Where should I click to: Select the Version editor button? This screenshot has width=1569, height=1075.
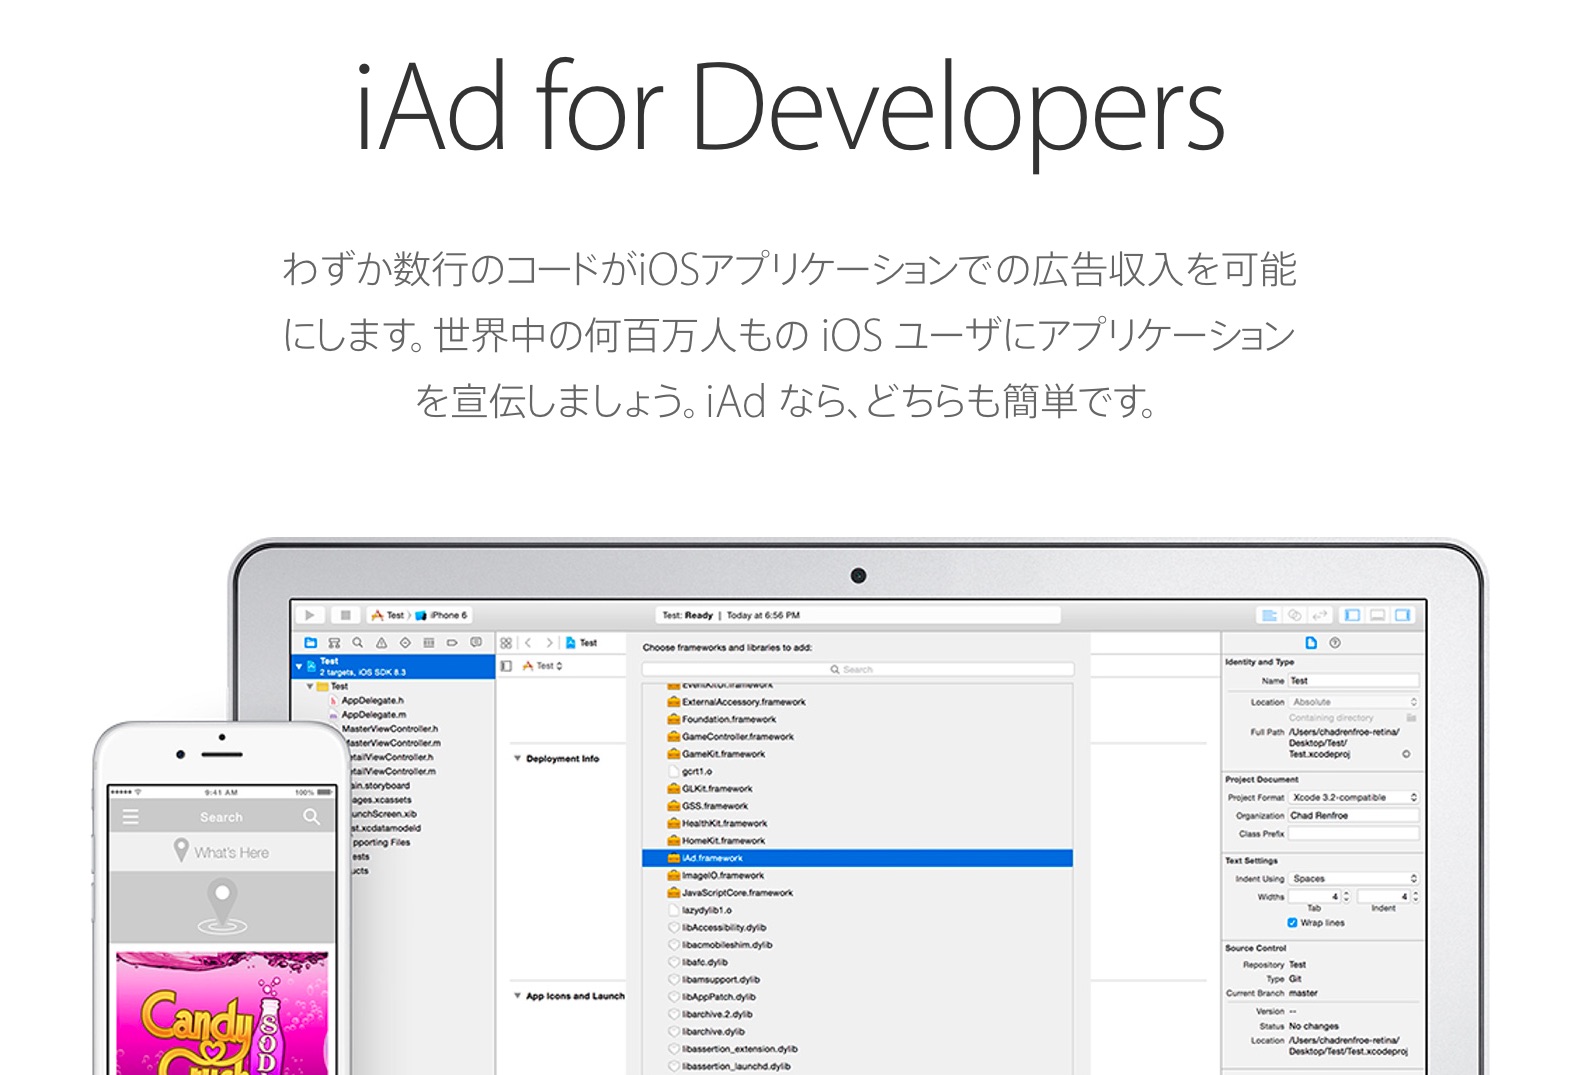click(x=1319, y=615)
